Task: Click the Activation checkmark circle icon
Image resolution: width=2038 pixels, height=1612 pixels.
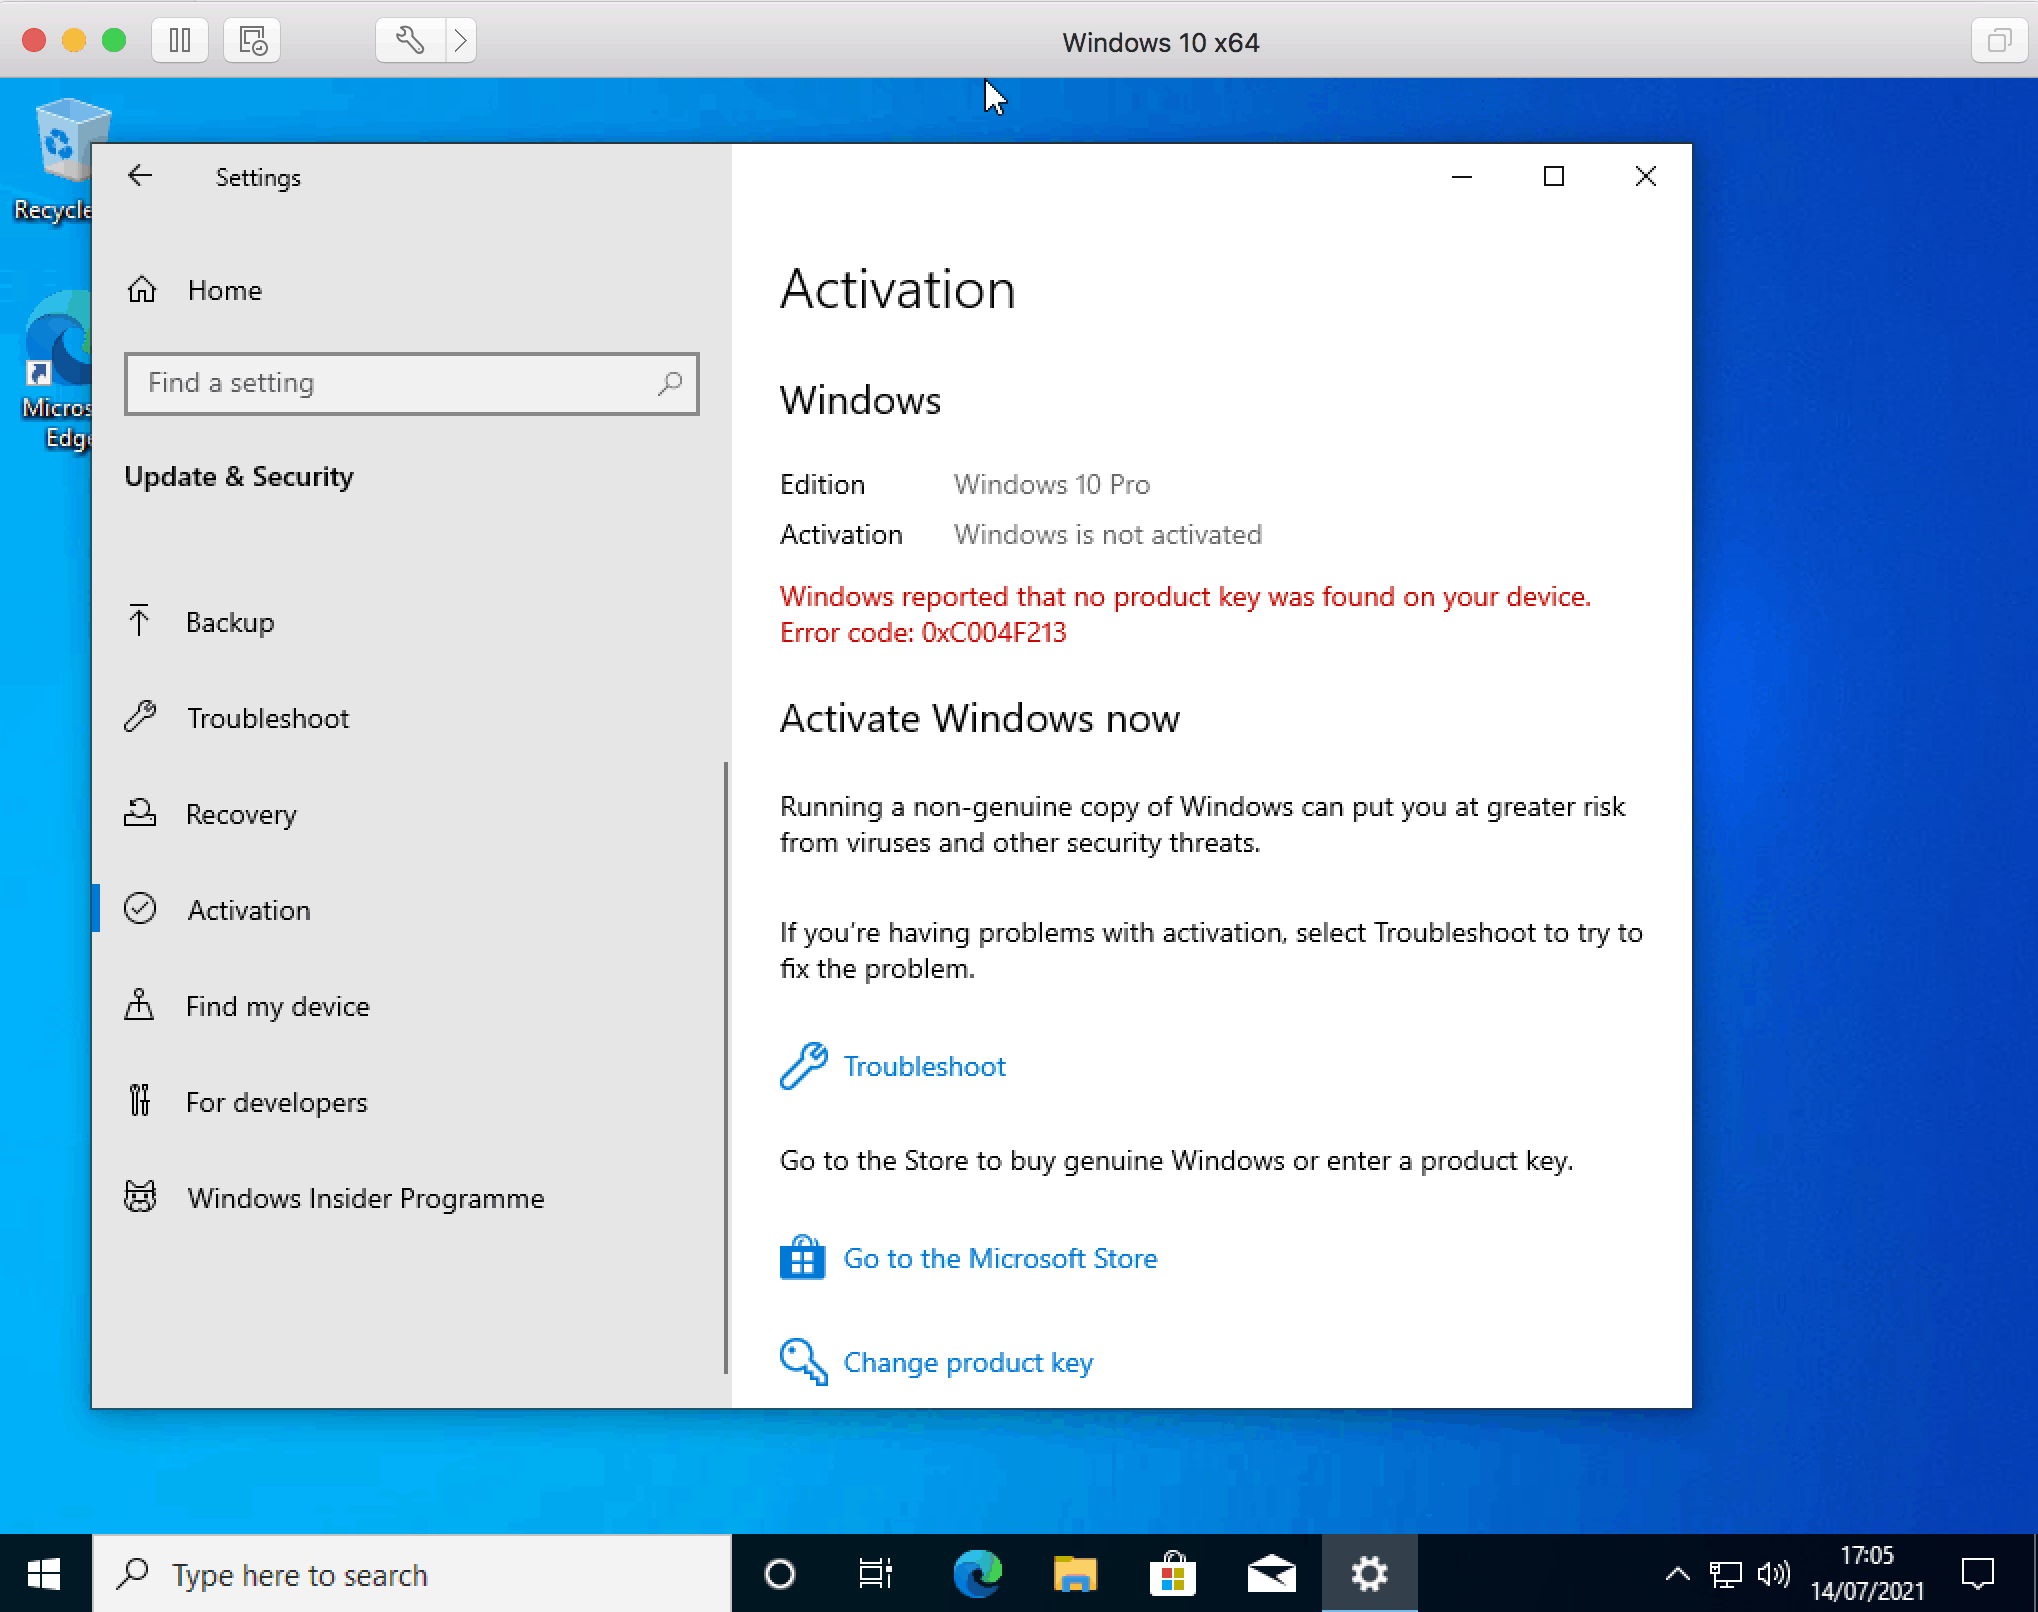Action: [x=140, y=908]
